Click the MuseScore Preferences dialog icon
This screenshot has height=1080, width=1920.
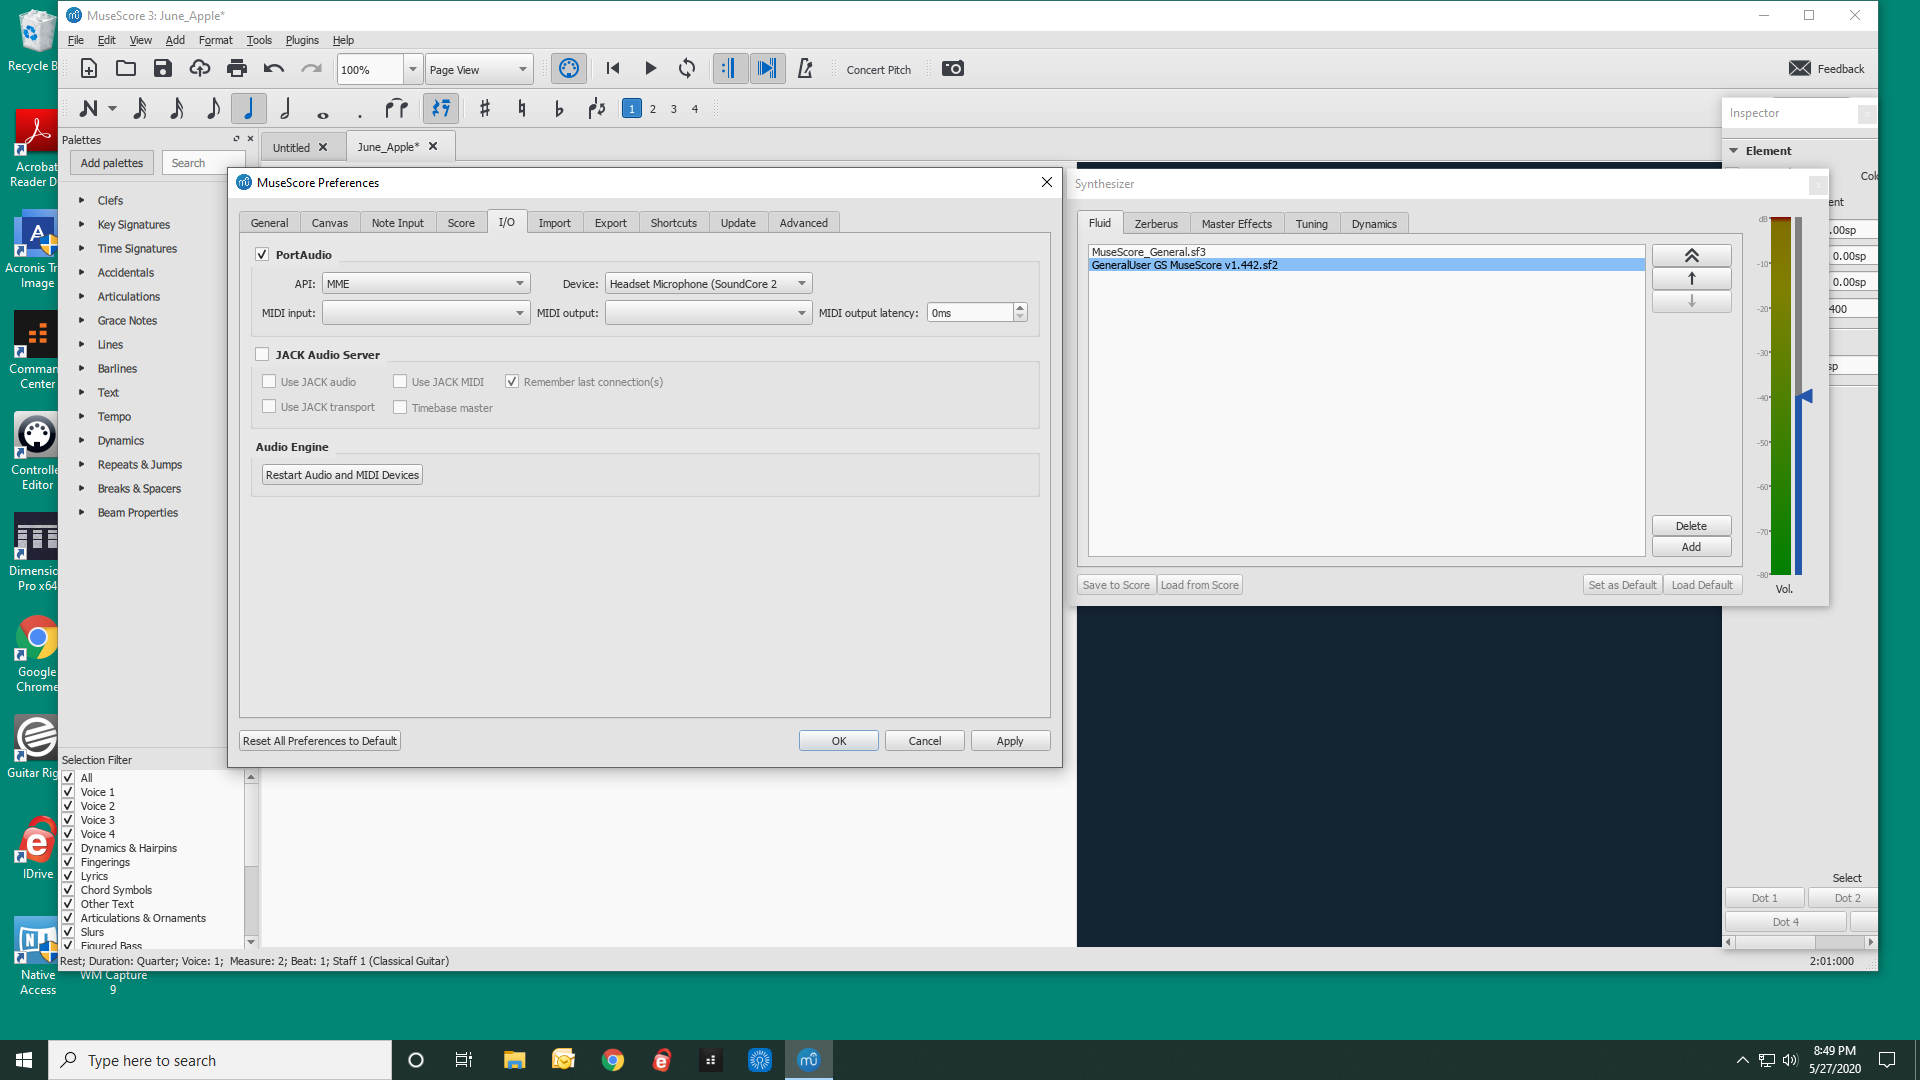point(247,182)
